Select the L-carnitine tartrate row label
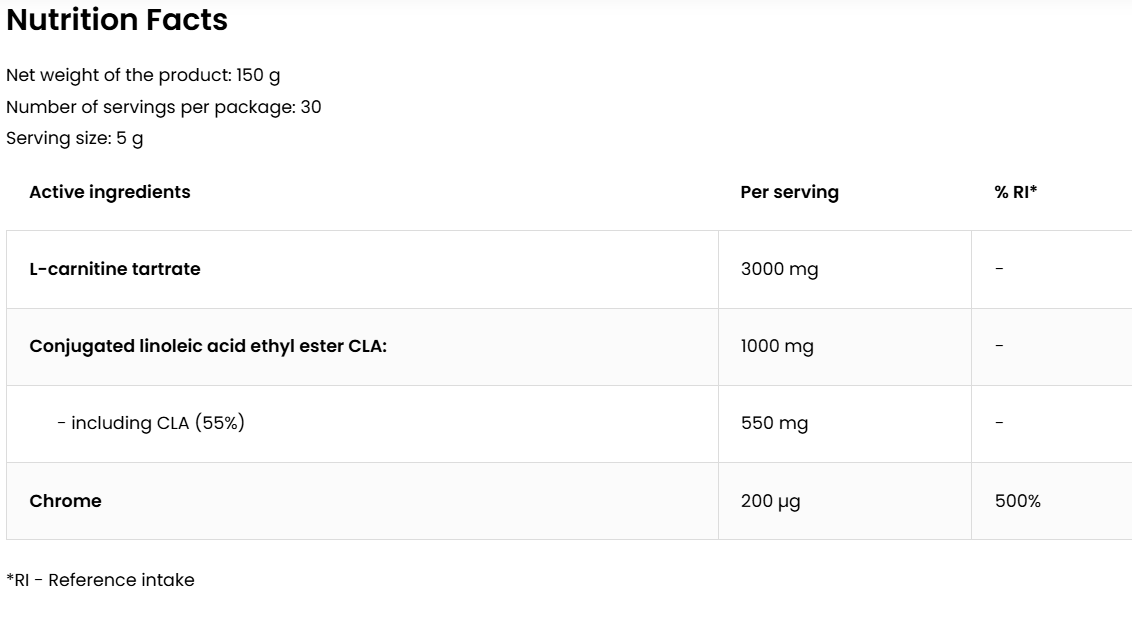The height and width of the screenshot is (617, 1132). tap(115, 269)
